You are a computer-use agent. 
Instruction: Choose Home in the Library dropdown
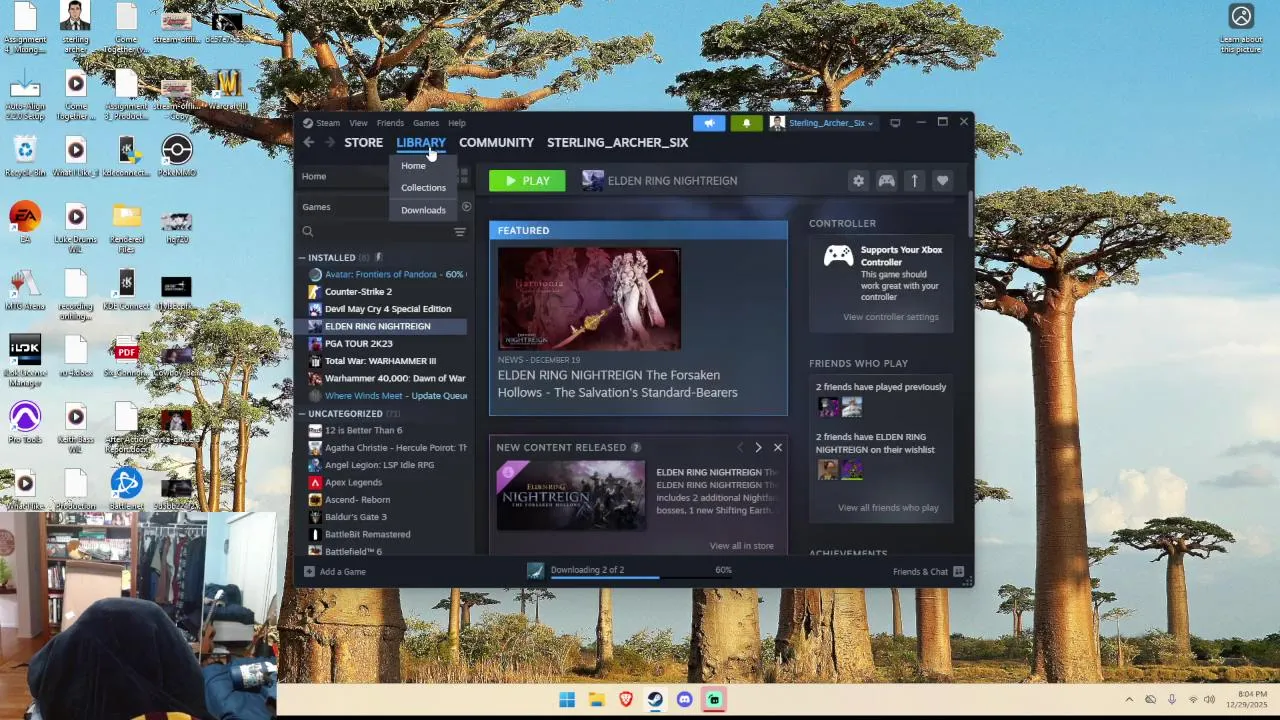pyautogui.click(x=423, y=166)
